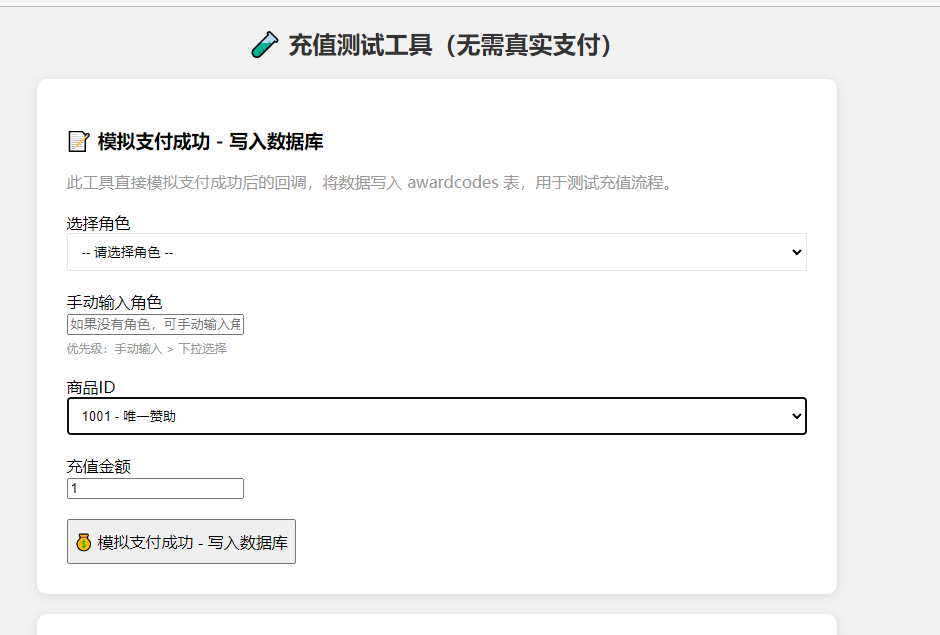Open the 选择角色 dropdown list
This screenshot has width=940, height=635.
436,252
